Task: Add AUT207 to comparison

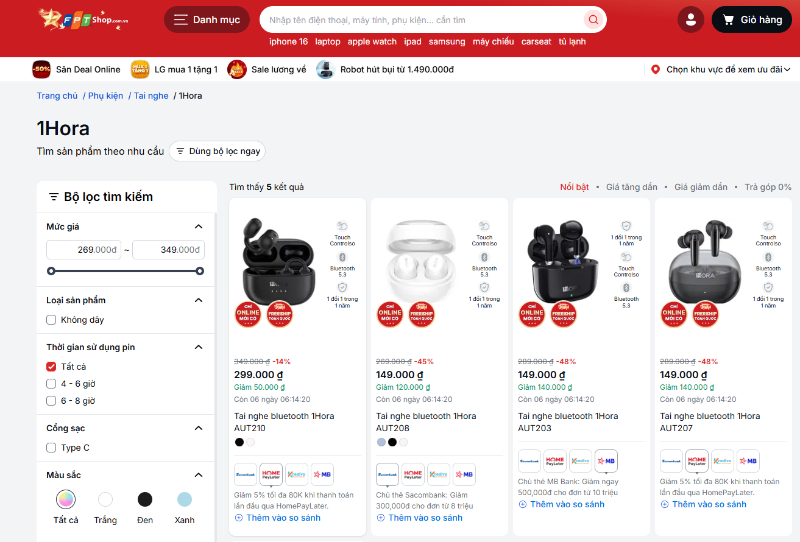Action: point(704,504)
